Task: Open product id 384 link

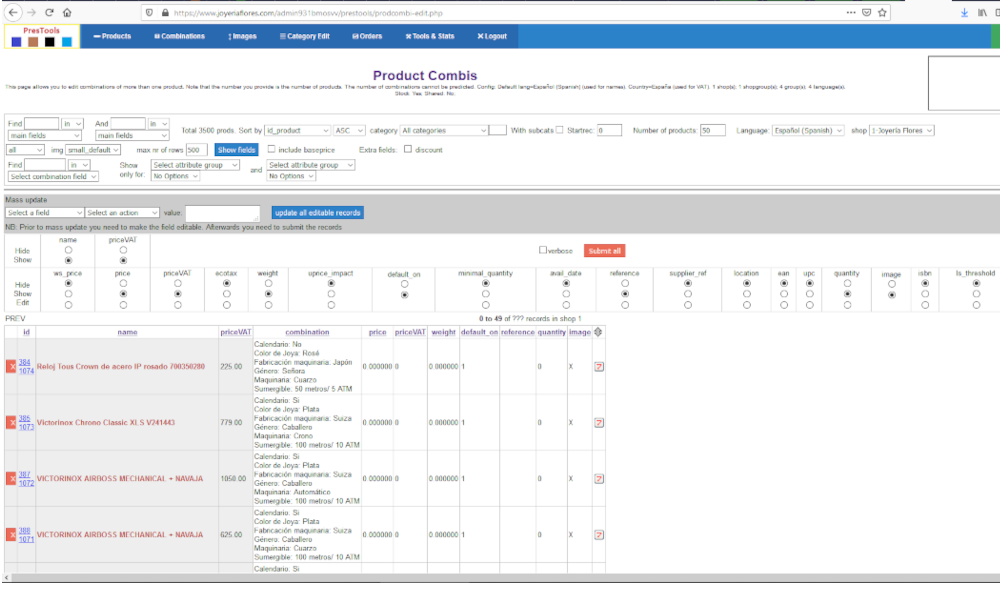Action: tap(24, 362)
